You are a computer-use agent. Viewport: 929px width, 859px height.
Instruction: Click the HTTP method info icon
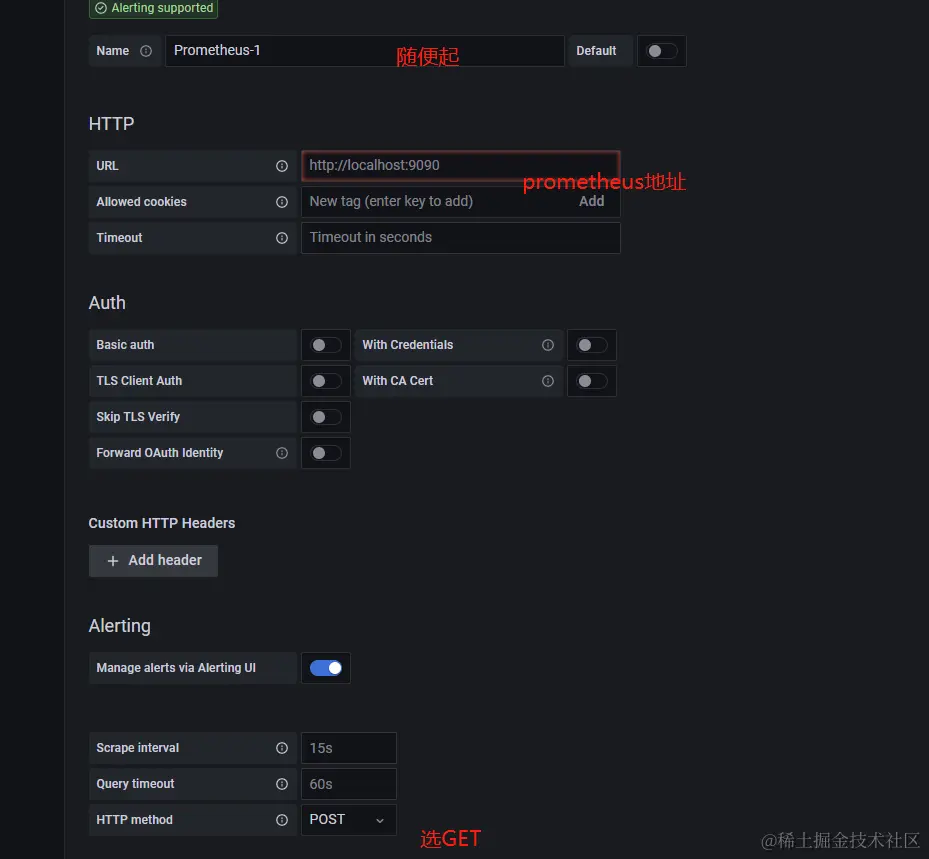(x=282, y=820)
